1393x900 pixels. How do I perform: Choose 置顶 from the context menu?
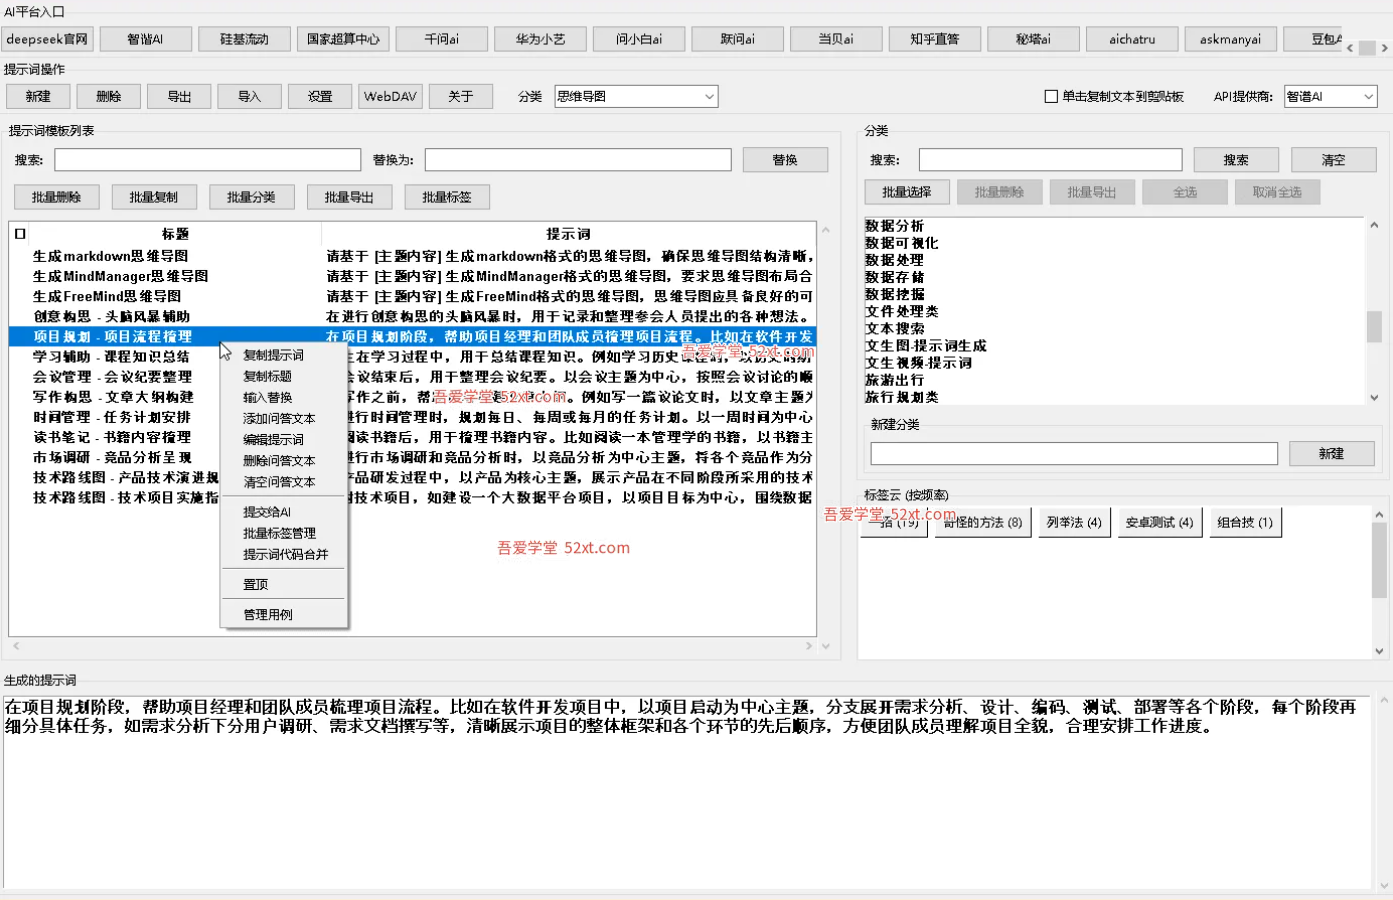click(284, 584)
